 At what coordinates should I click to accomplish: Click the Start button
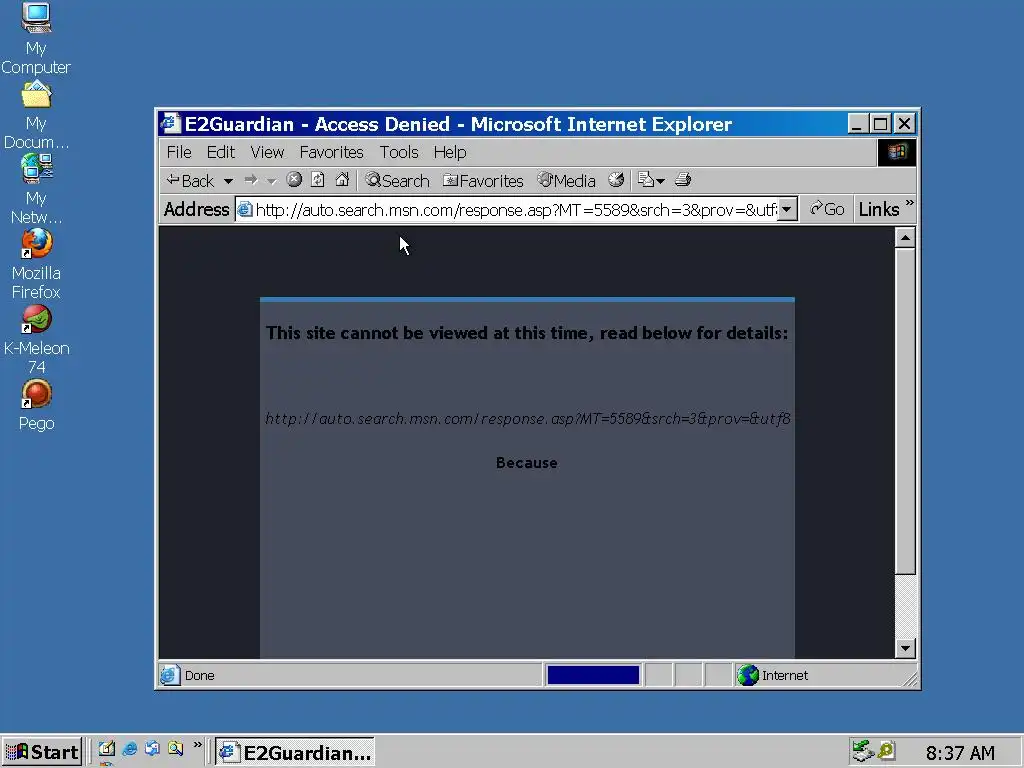pyautogui.click(x=42, y=752)
